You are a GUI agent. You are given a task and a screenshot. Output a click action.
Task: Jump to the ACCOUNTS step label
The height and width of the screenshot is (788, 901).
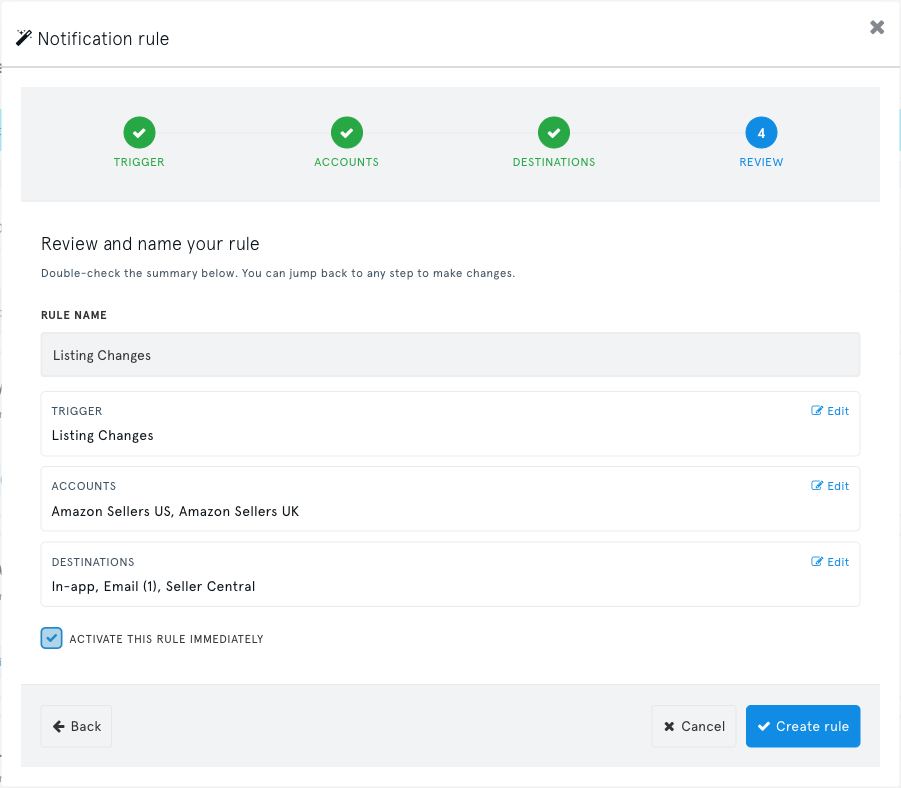coord(346,162)
